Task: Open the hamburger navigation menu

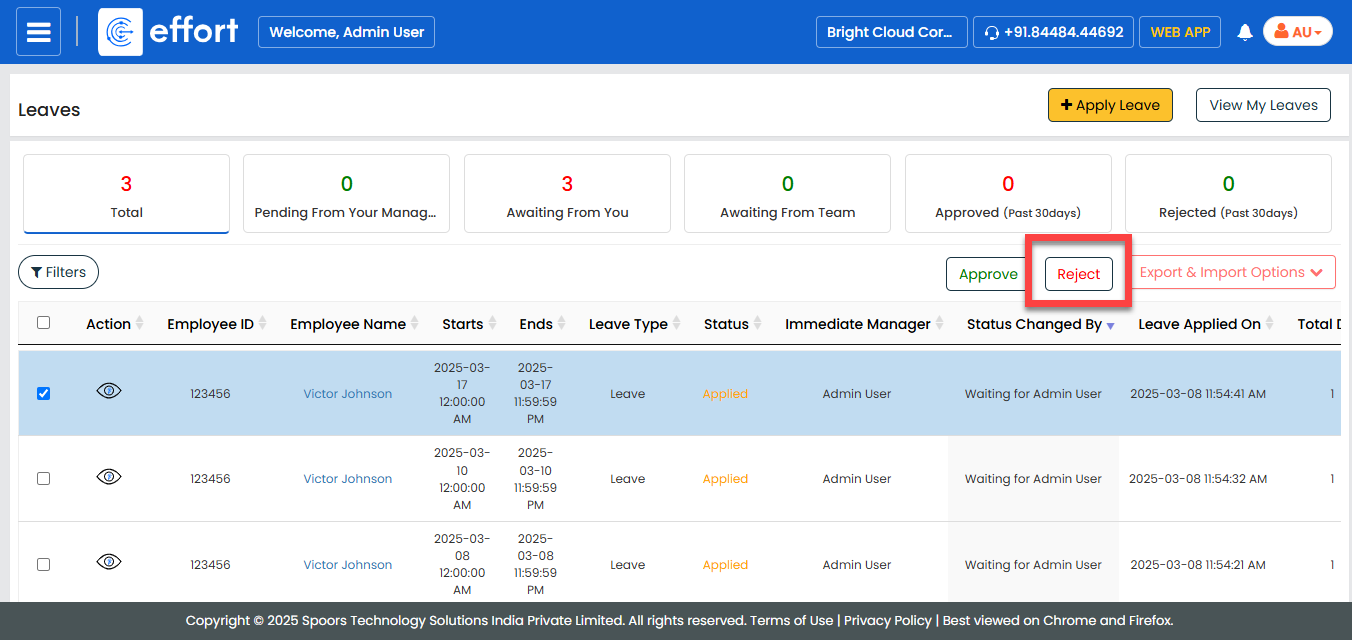Action: pos(38,32)
